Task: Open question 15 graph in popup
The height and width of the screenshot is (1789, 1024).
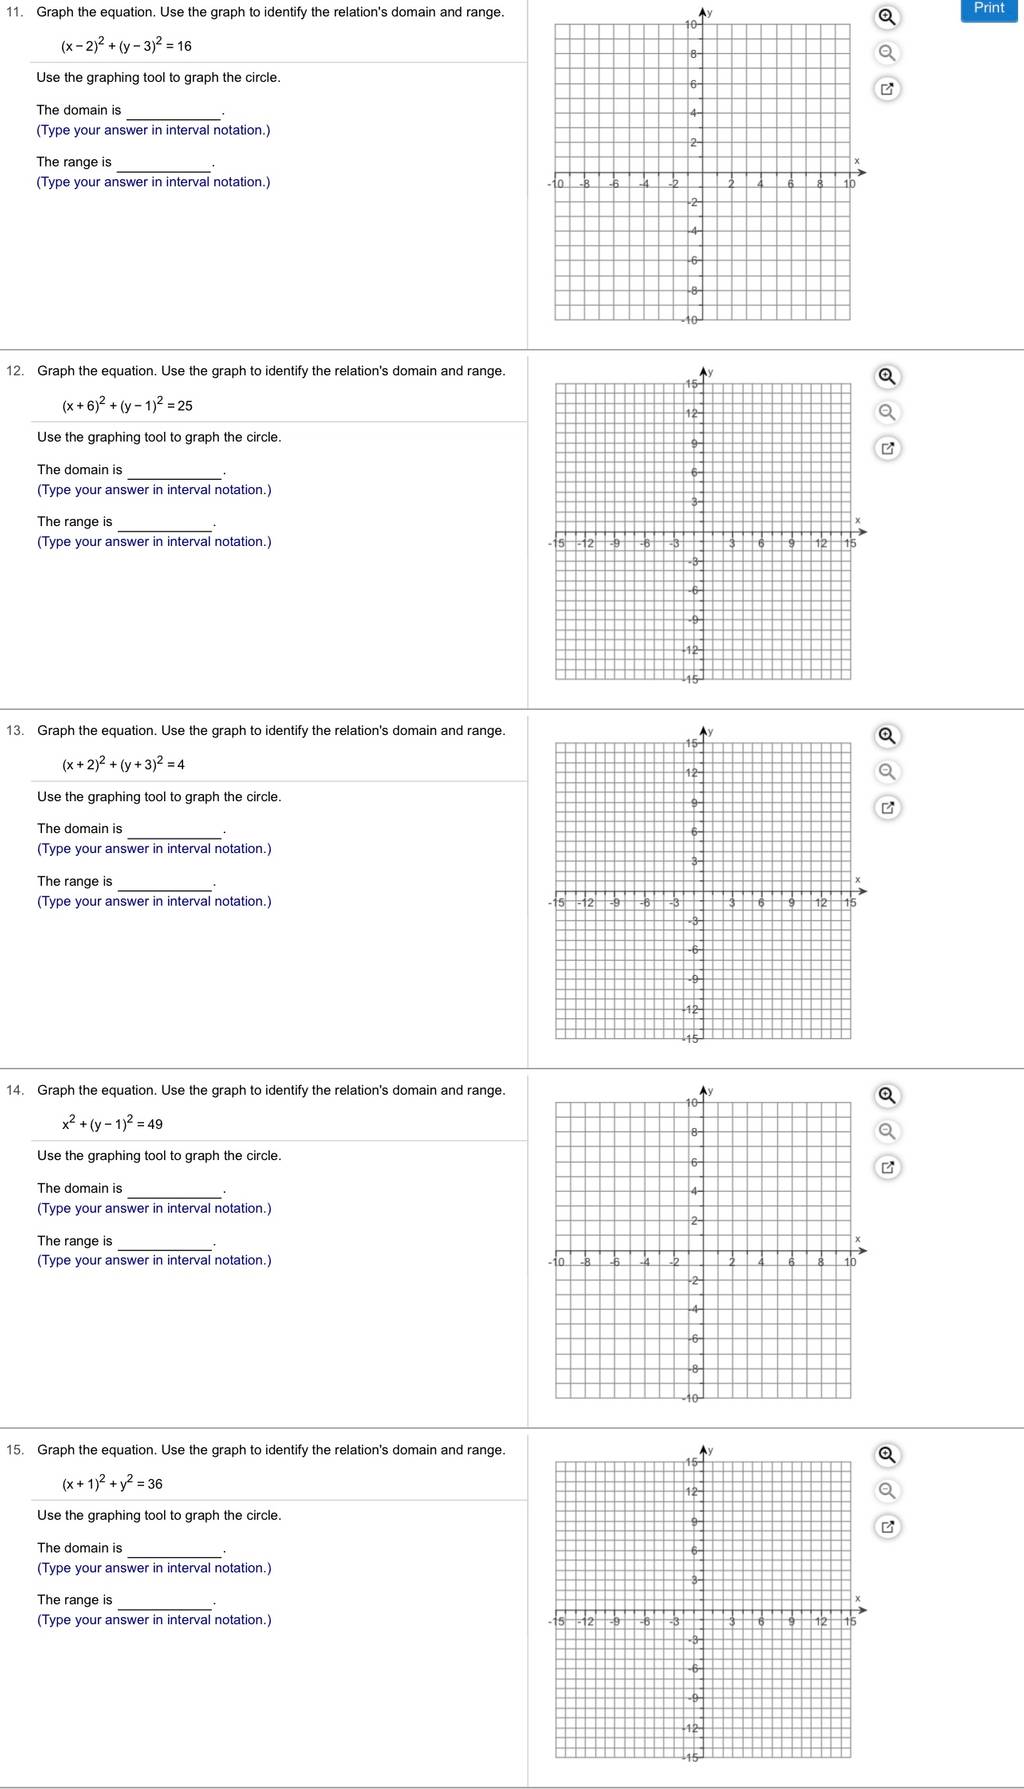Action: [x=886, y=1527]
